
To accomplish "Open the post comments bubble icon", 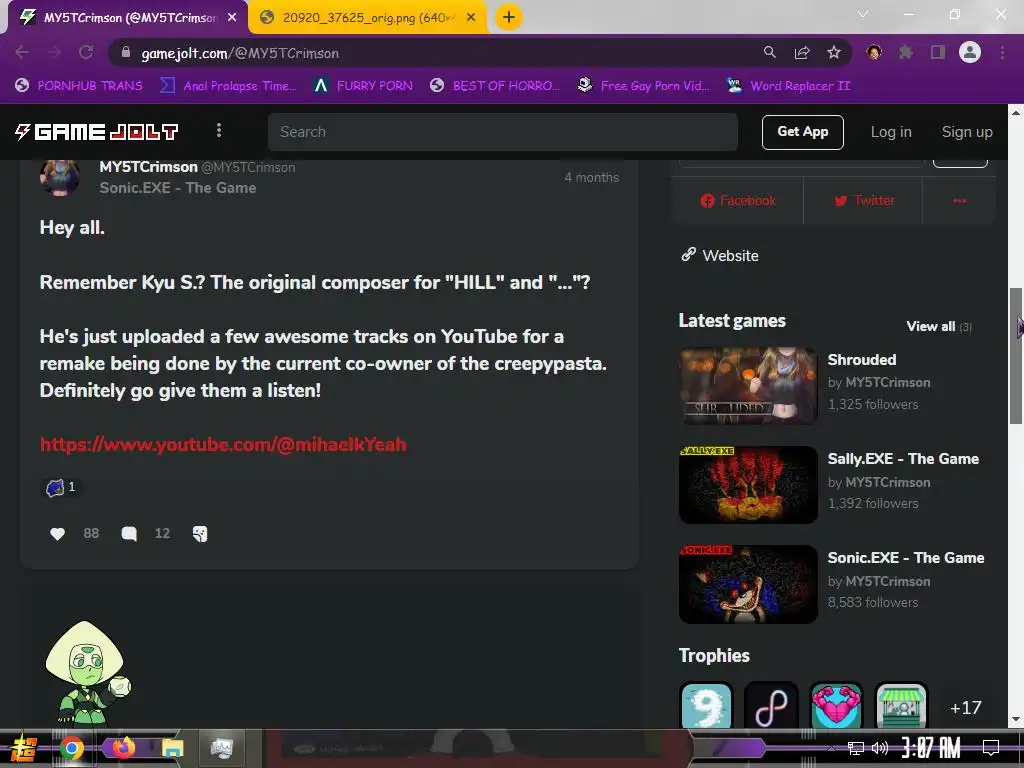I will (x=129, y=534).
